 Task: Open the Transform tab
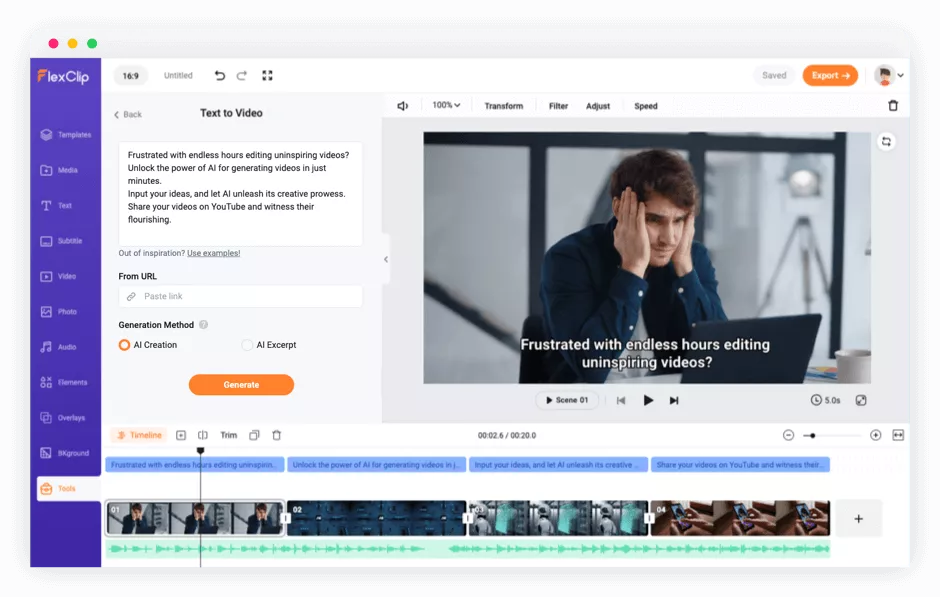pos(504,106)
